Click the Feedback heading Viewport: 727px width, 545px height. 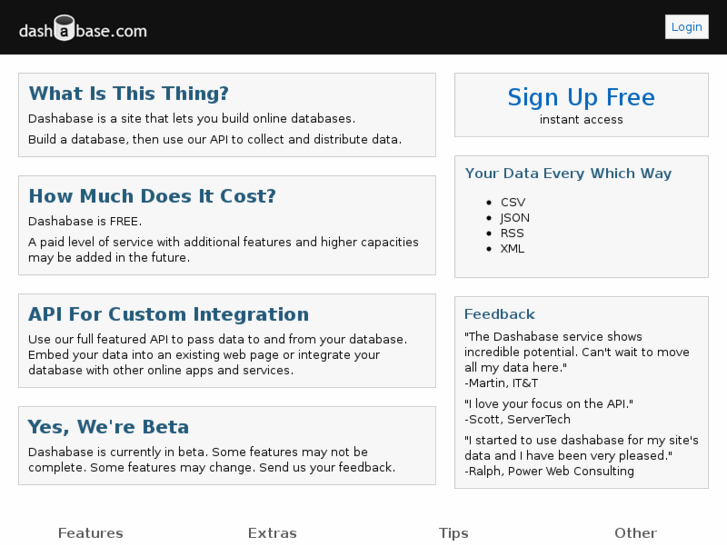tap(500, 314)
